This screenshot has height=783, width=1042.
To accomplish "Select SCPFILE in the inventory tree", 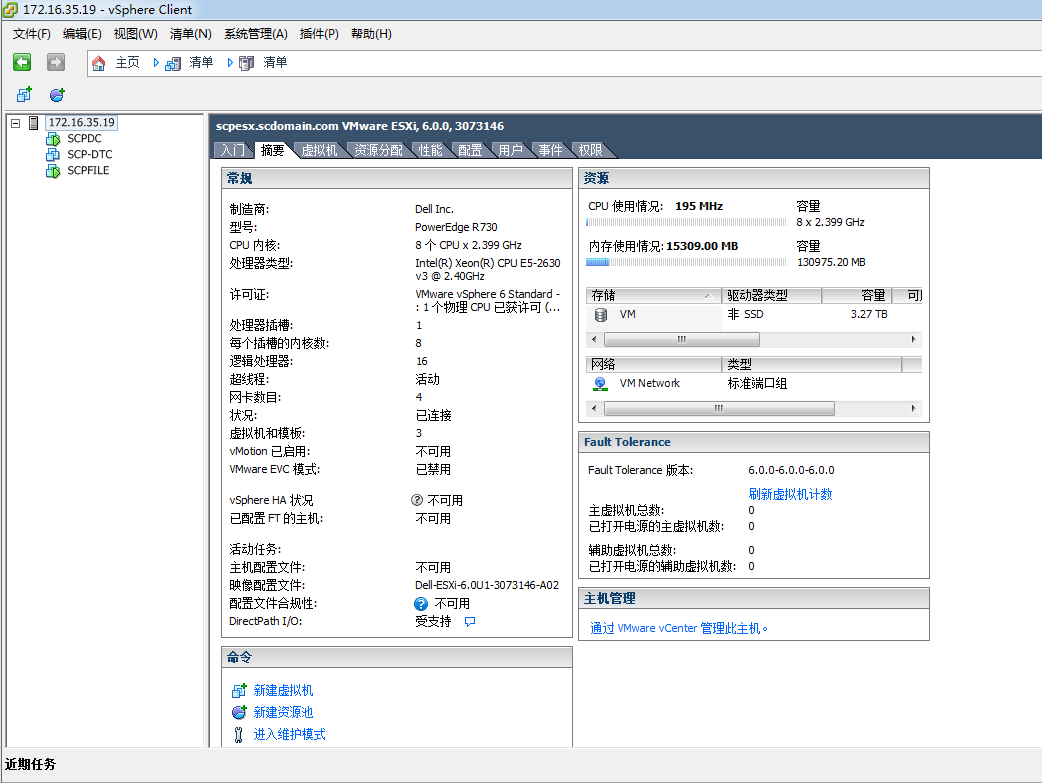I will click(88, 171).
